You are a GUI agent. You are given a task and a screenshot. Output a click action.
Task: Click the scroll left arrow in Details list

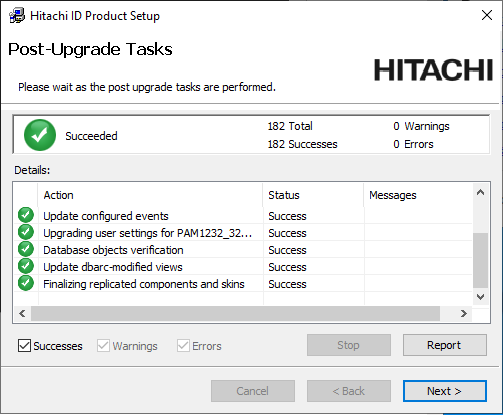[22, 313]
